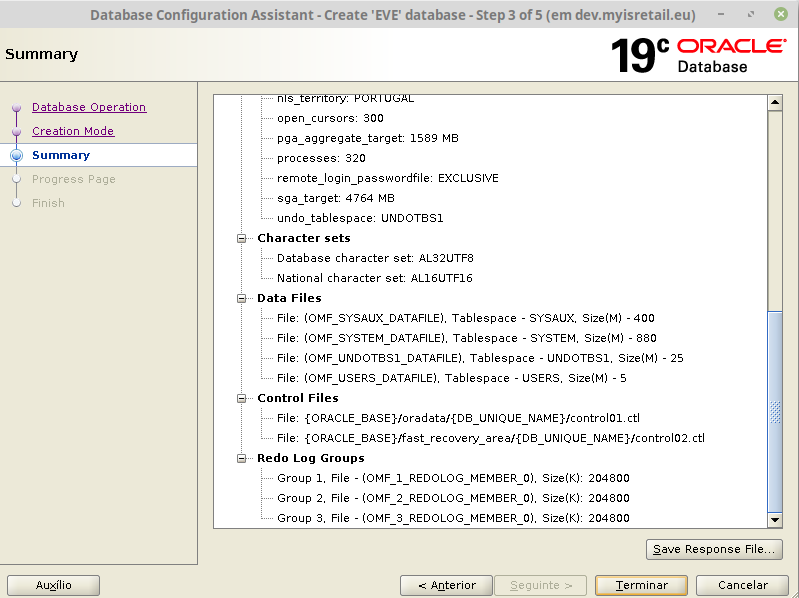
Task: Select the Data Files heading
Action: coord(289,298)
